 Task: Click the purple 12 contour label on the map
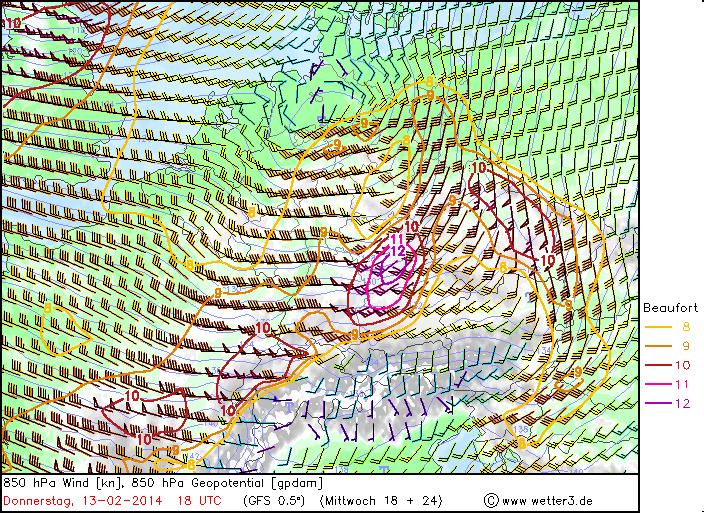point(398,251)
